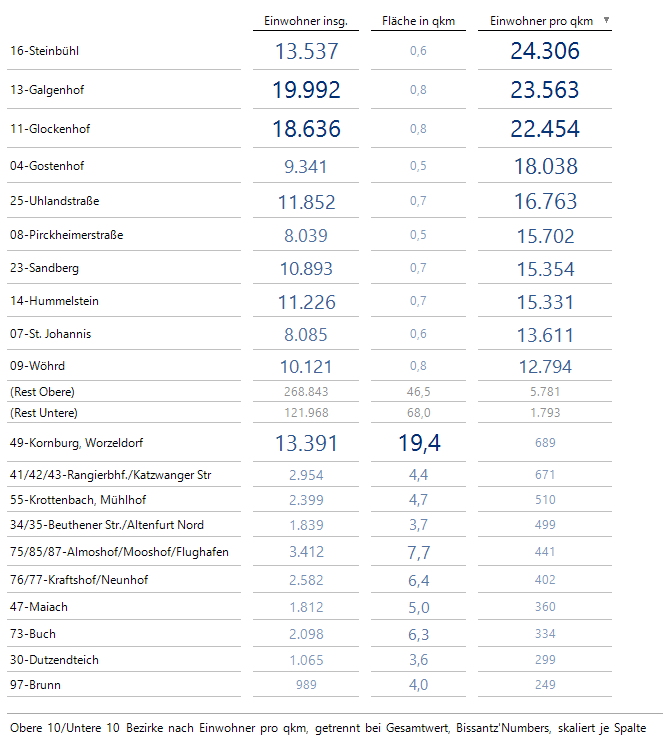Click the 11-Glockenhof district name

[x=50, y=129]
